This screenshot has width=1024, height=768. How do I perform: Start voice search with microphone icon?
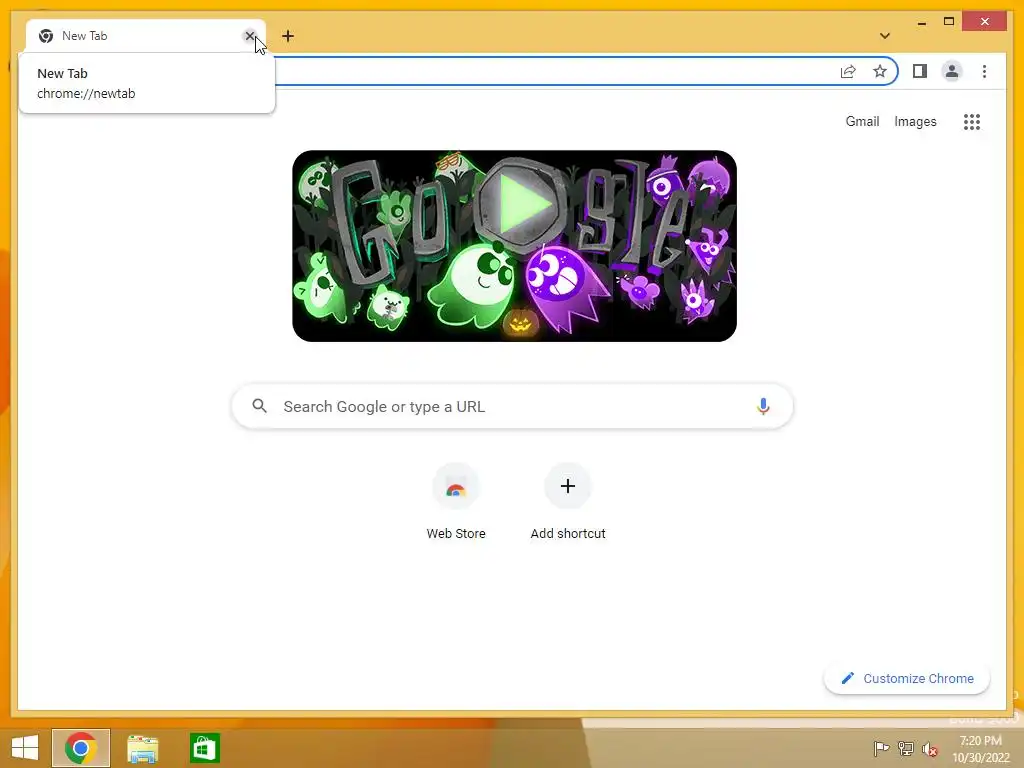click(763, 406)
